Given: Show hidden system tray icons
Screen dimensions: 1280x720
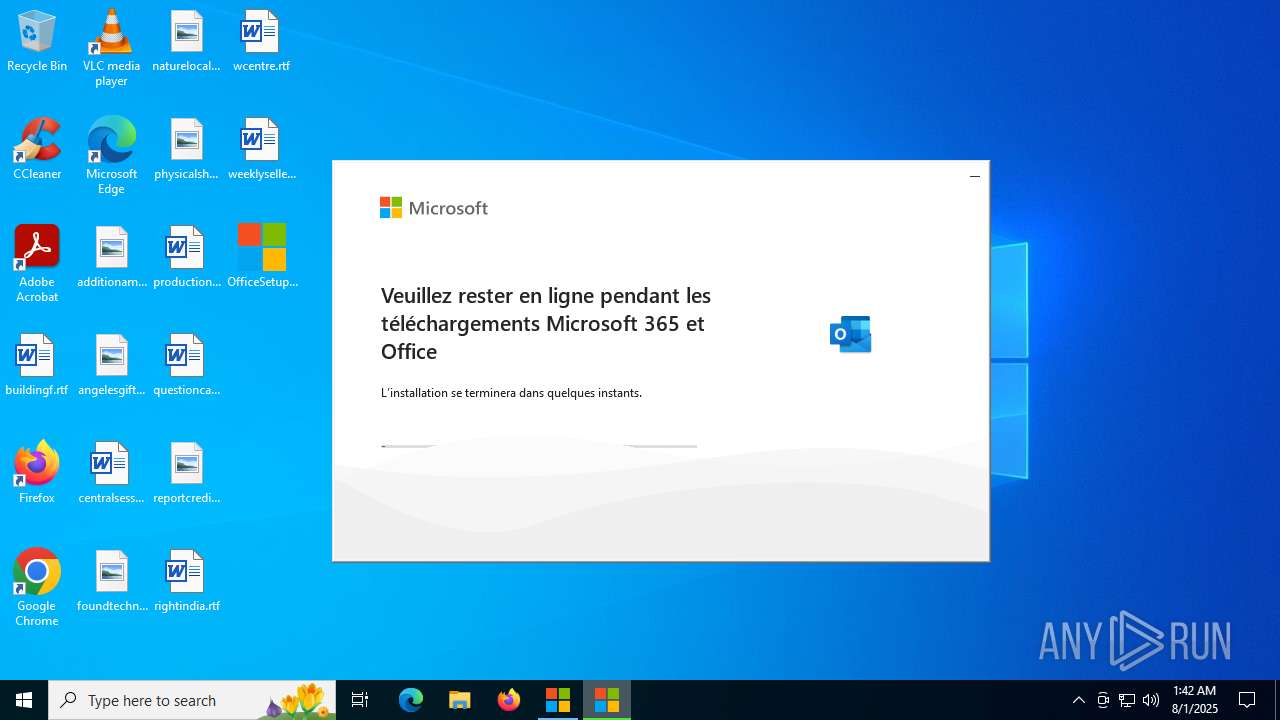Looking at the screenshot, I should (1078, 700).
